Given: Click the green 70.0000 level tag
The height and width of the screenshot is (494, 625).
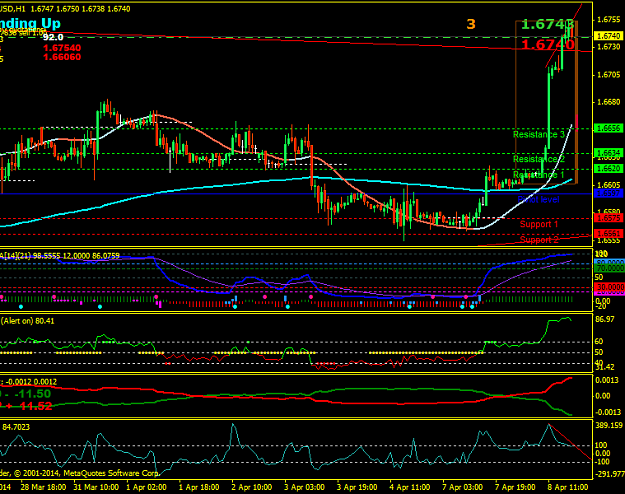Looking at the screenshot, I should [609, 269].
